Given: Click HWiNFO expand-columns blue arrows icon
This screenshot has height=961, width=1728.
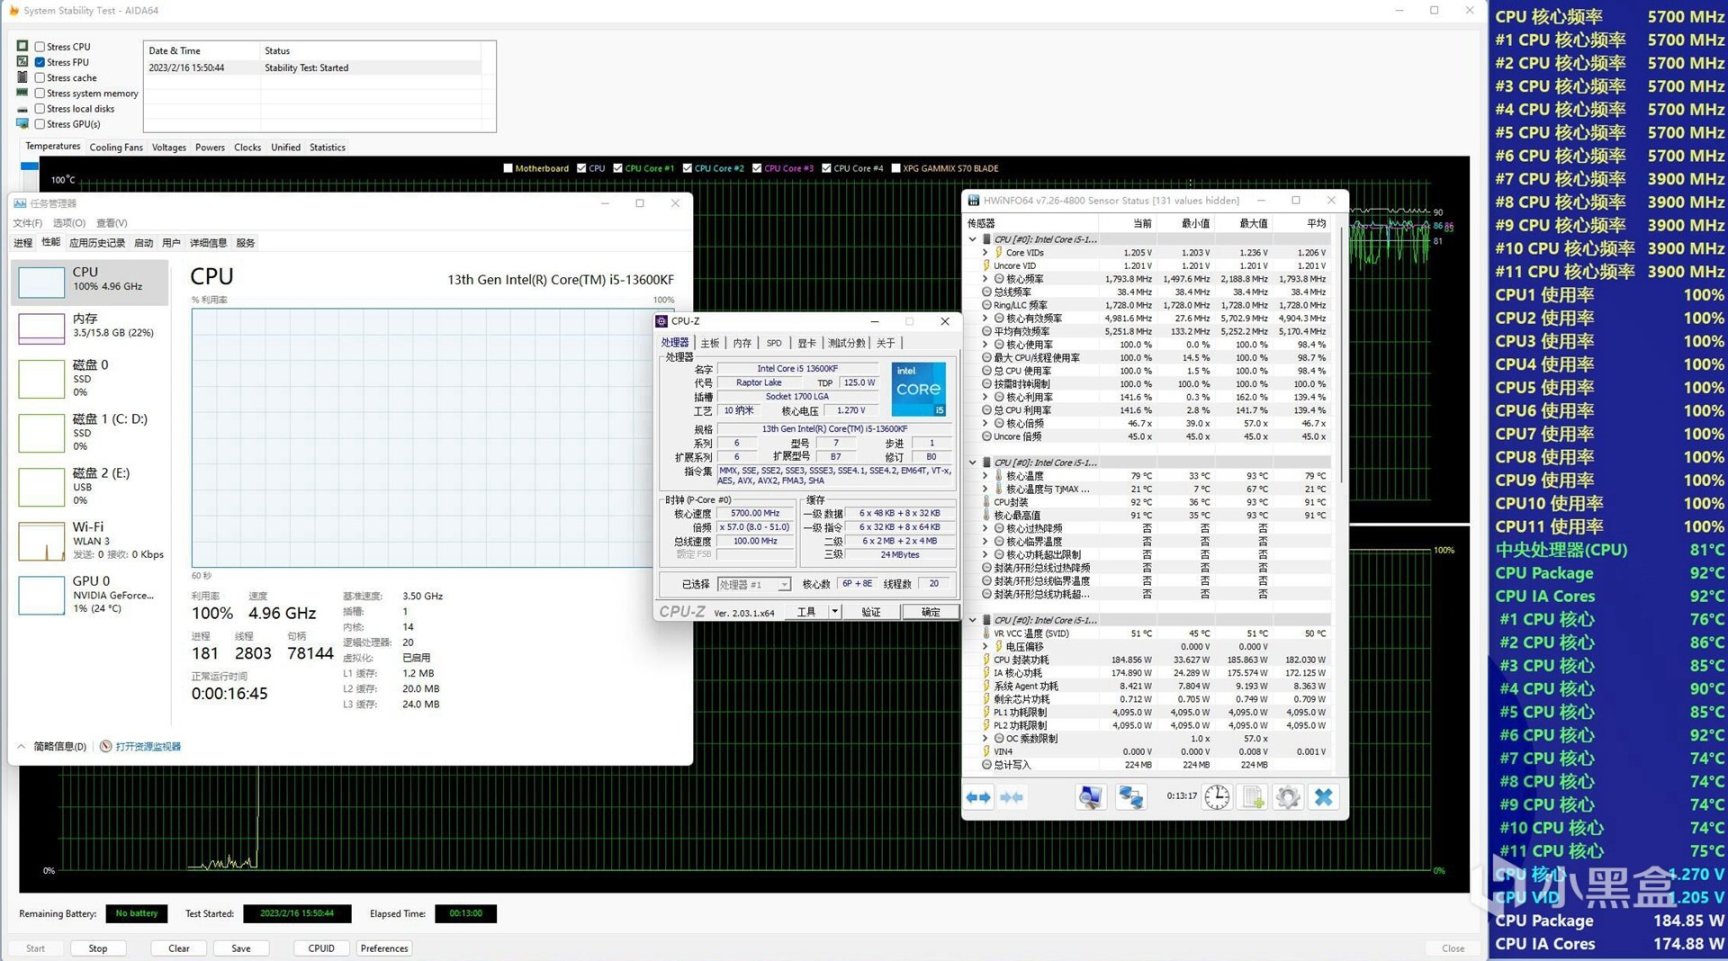Looking at the screenshot, I should click(978, 797).
